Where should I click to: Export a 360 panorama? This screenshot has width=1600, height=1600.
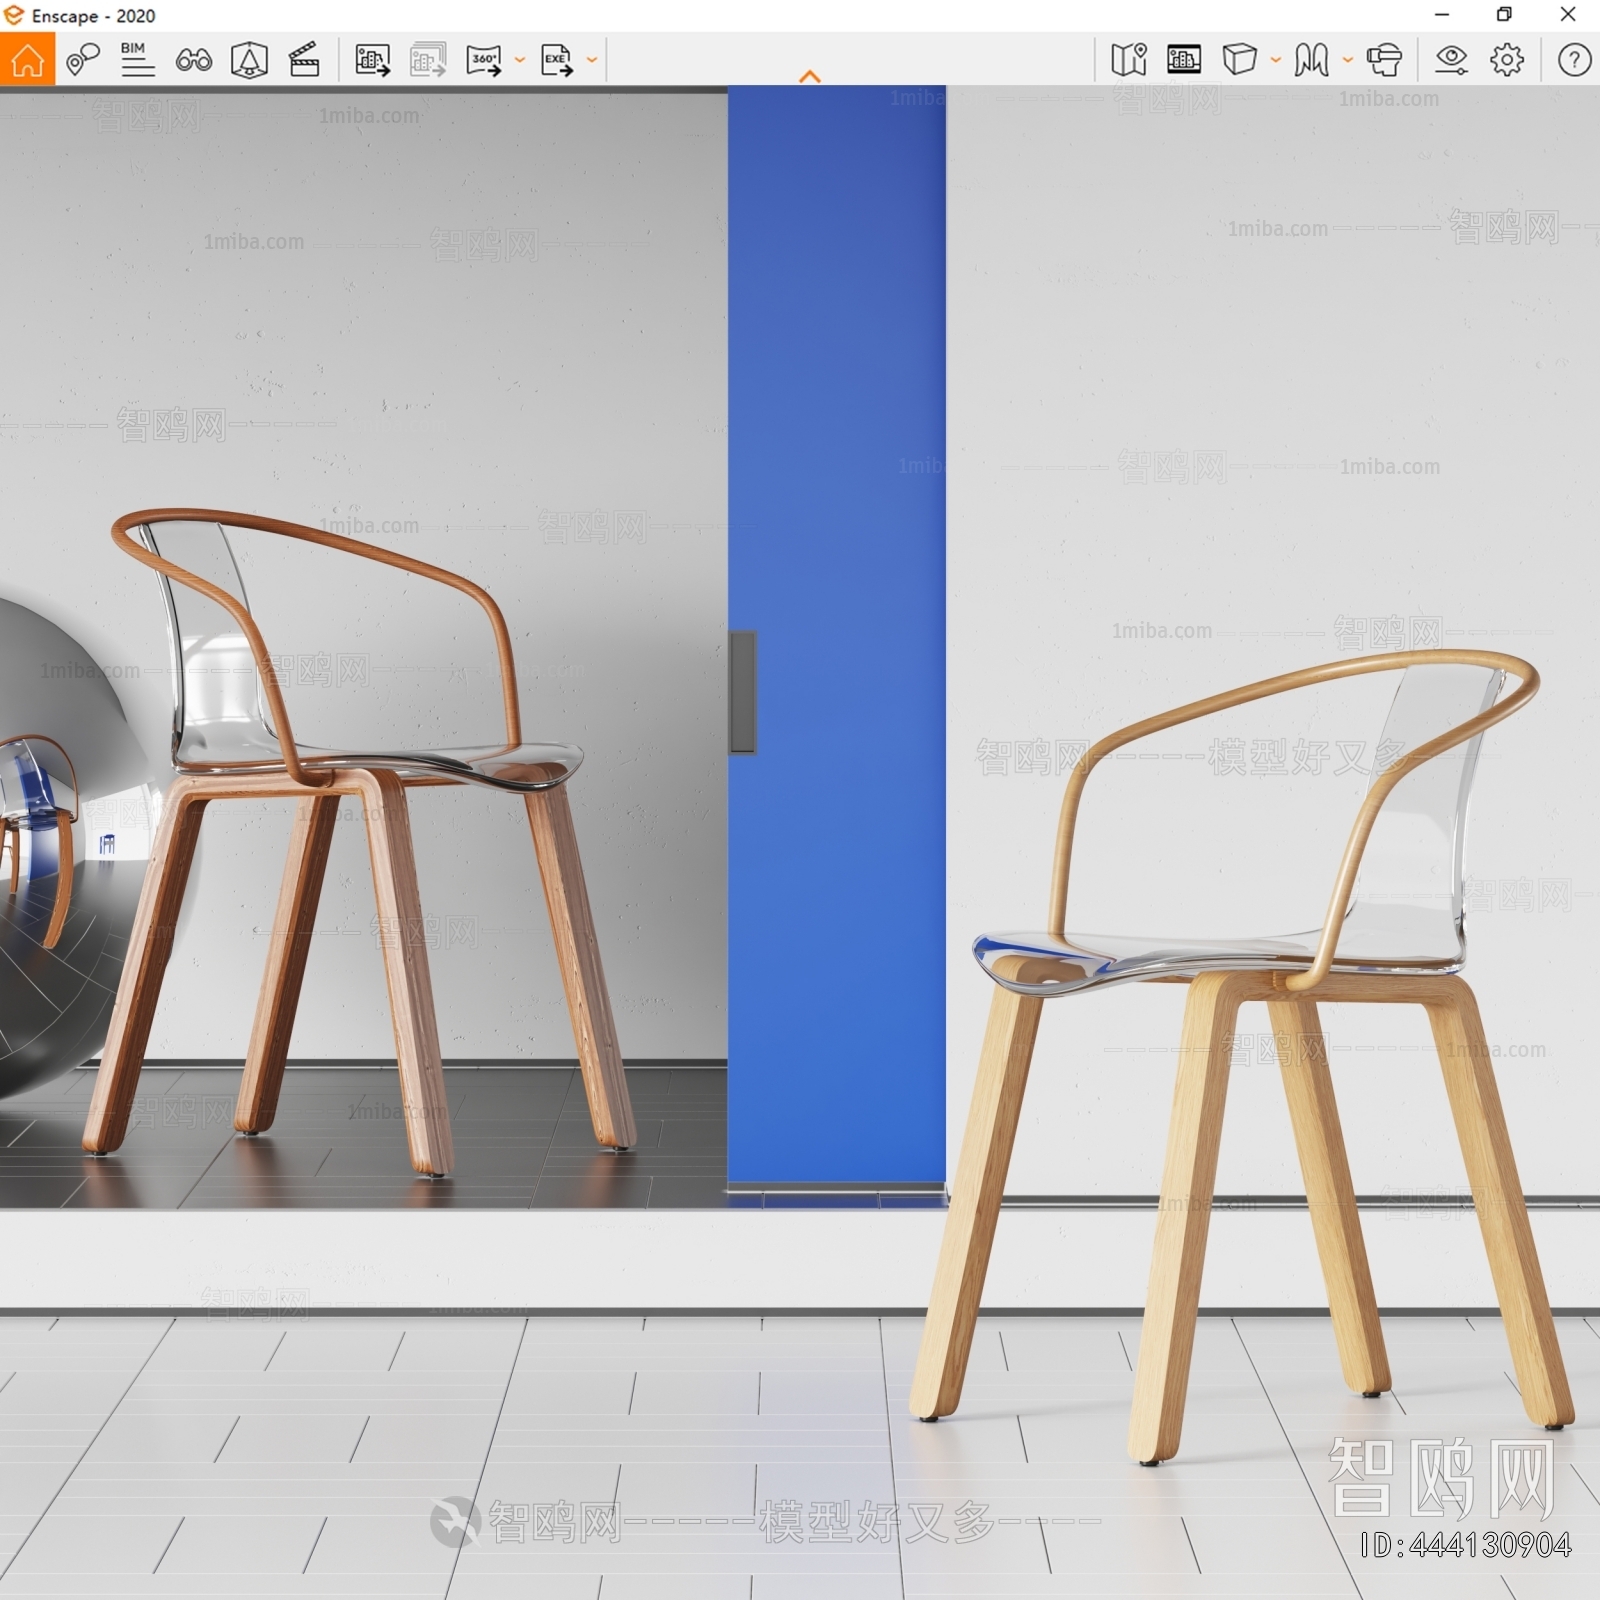pos(484,60)
